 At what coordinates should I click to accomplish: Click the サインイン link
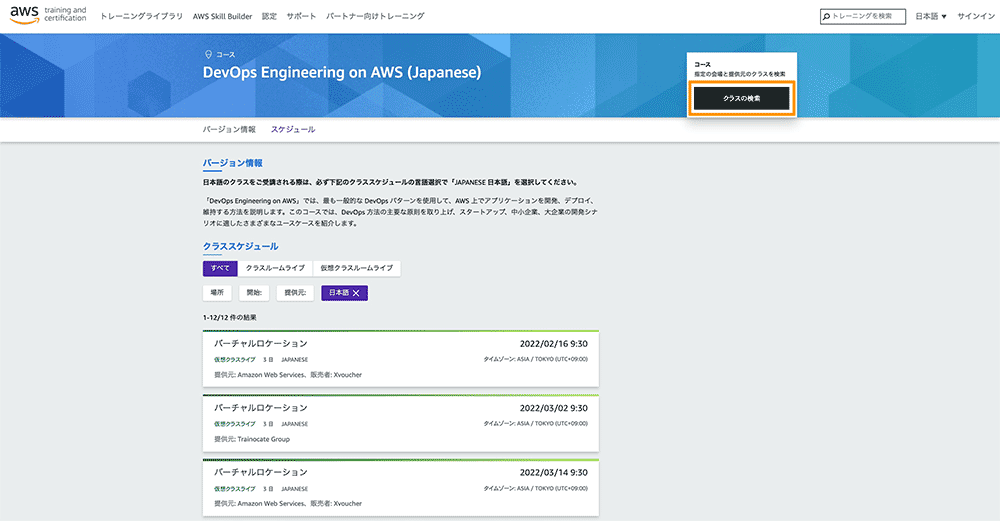pos(976,17)
